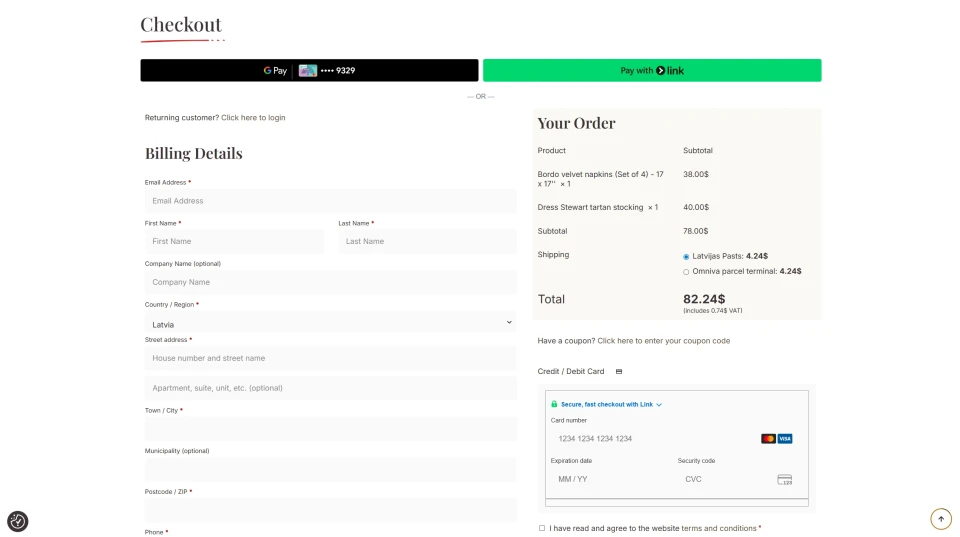Click the Billing Details heading
This screenshot has height=537, width=960.
[193, 153]
